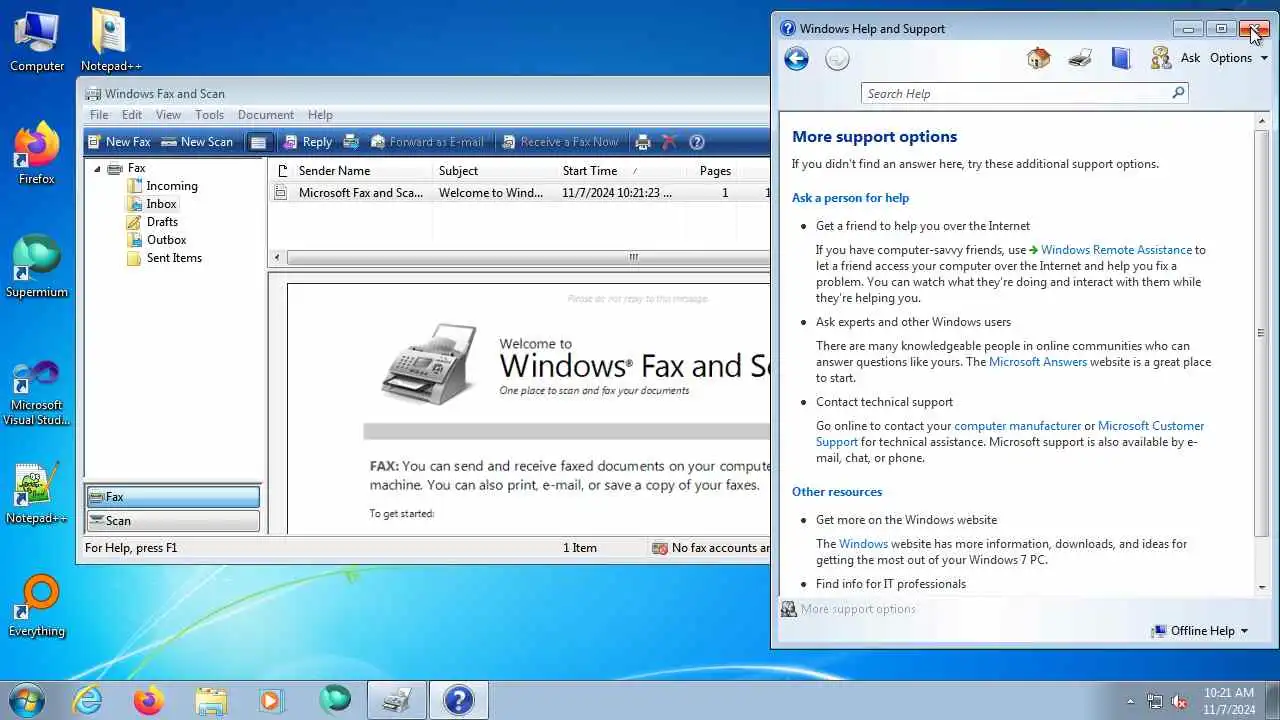
Task: Open Windows Explorer from the taskbar
Action: coord(211,700)
